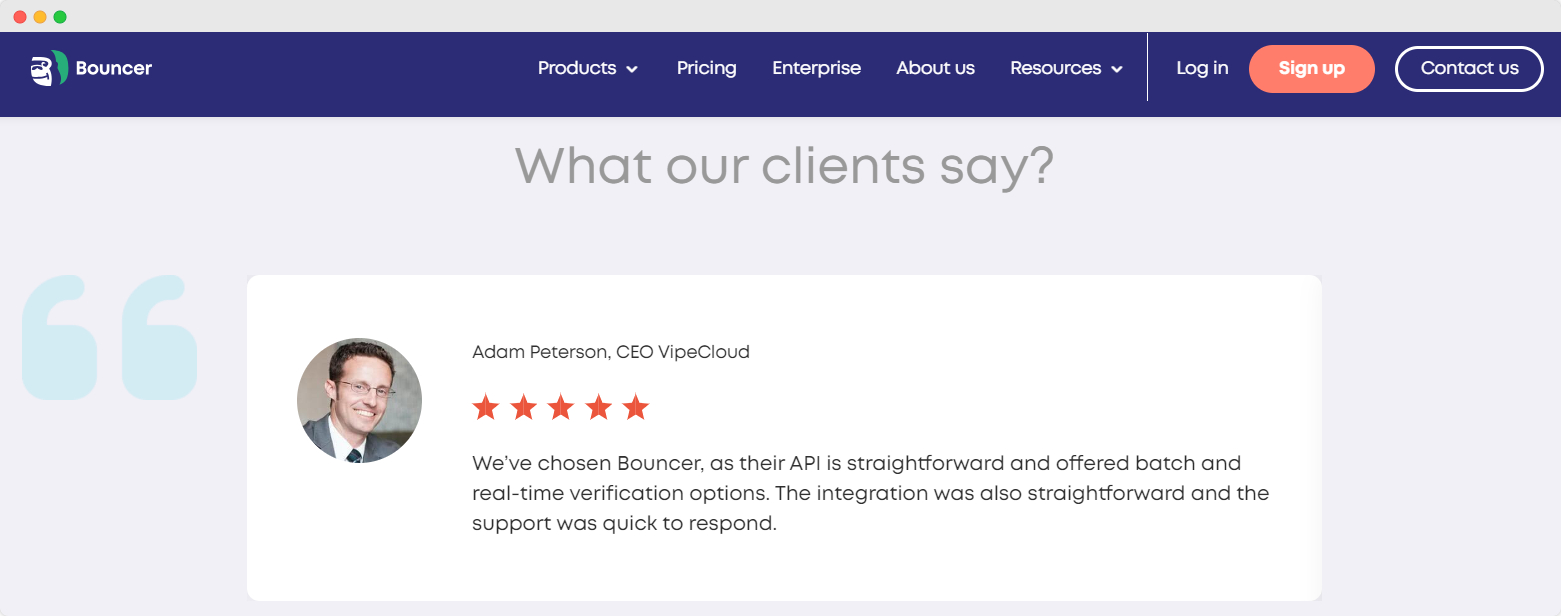Click the second rating star
This screenshot has height=616, width=1561.
click(523, 407)
